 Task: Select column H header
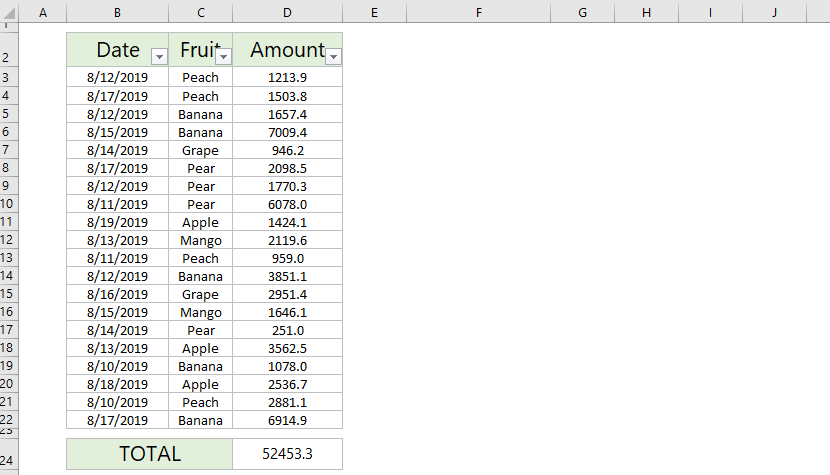click(646, 12)
